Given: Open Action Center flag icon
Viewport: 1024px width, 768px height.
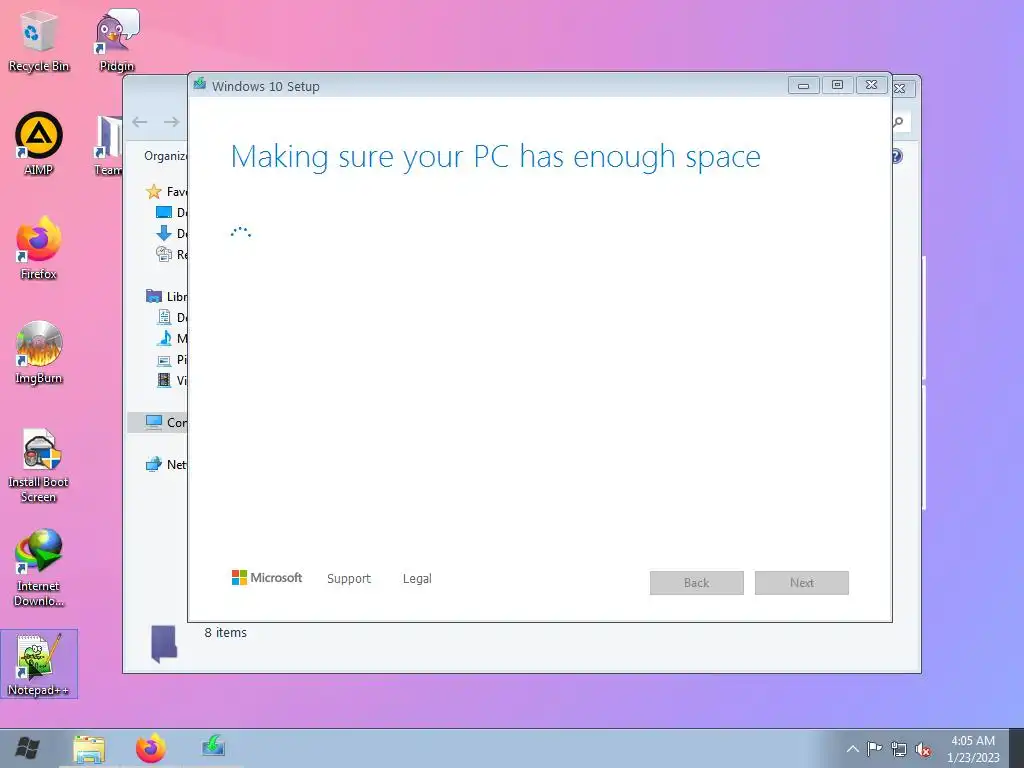Looking at the screenshot, I should 874,749.
